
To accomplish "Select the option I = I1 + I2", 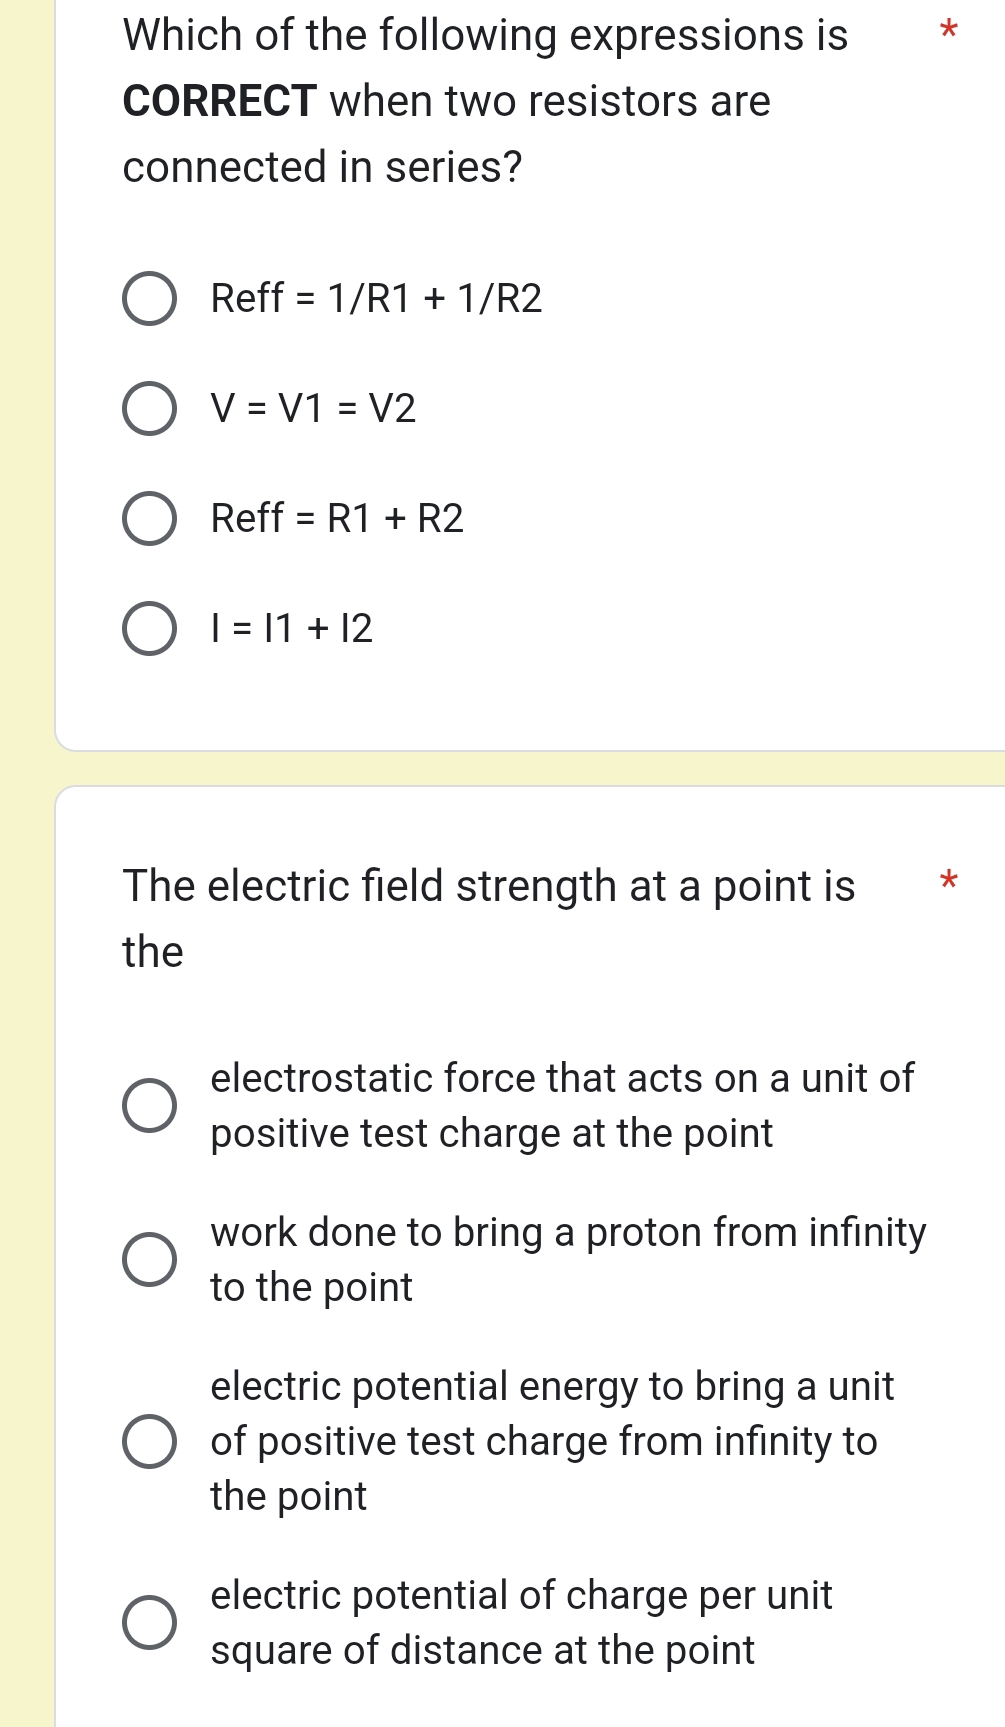I will coord(151,628).
